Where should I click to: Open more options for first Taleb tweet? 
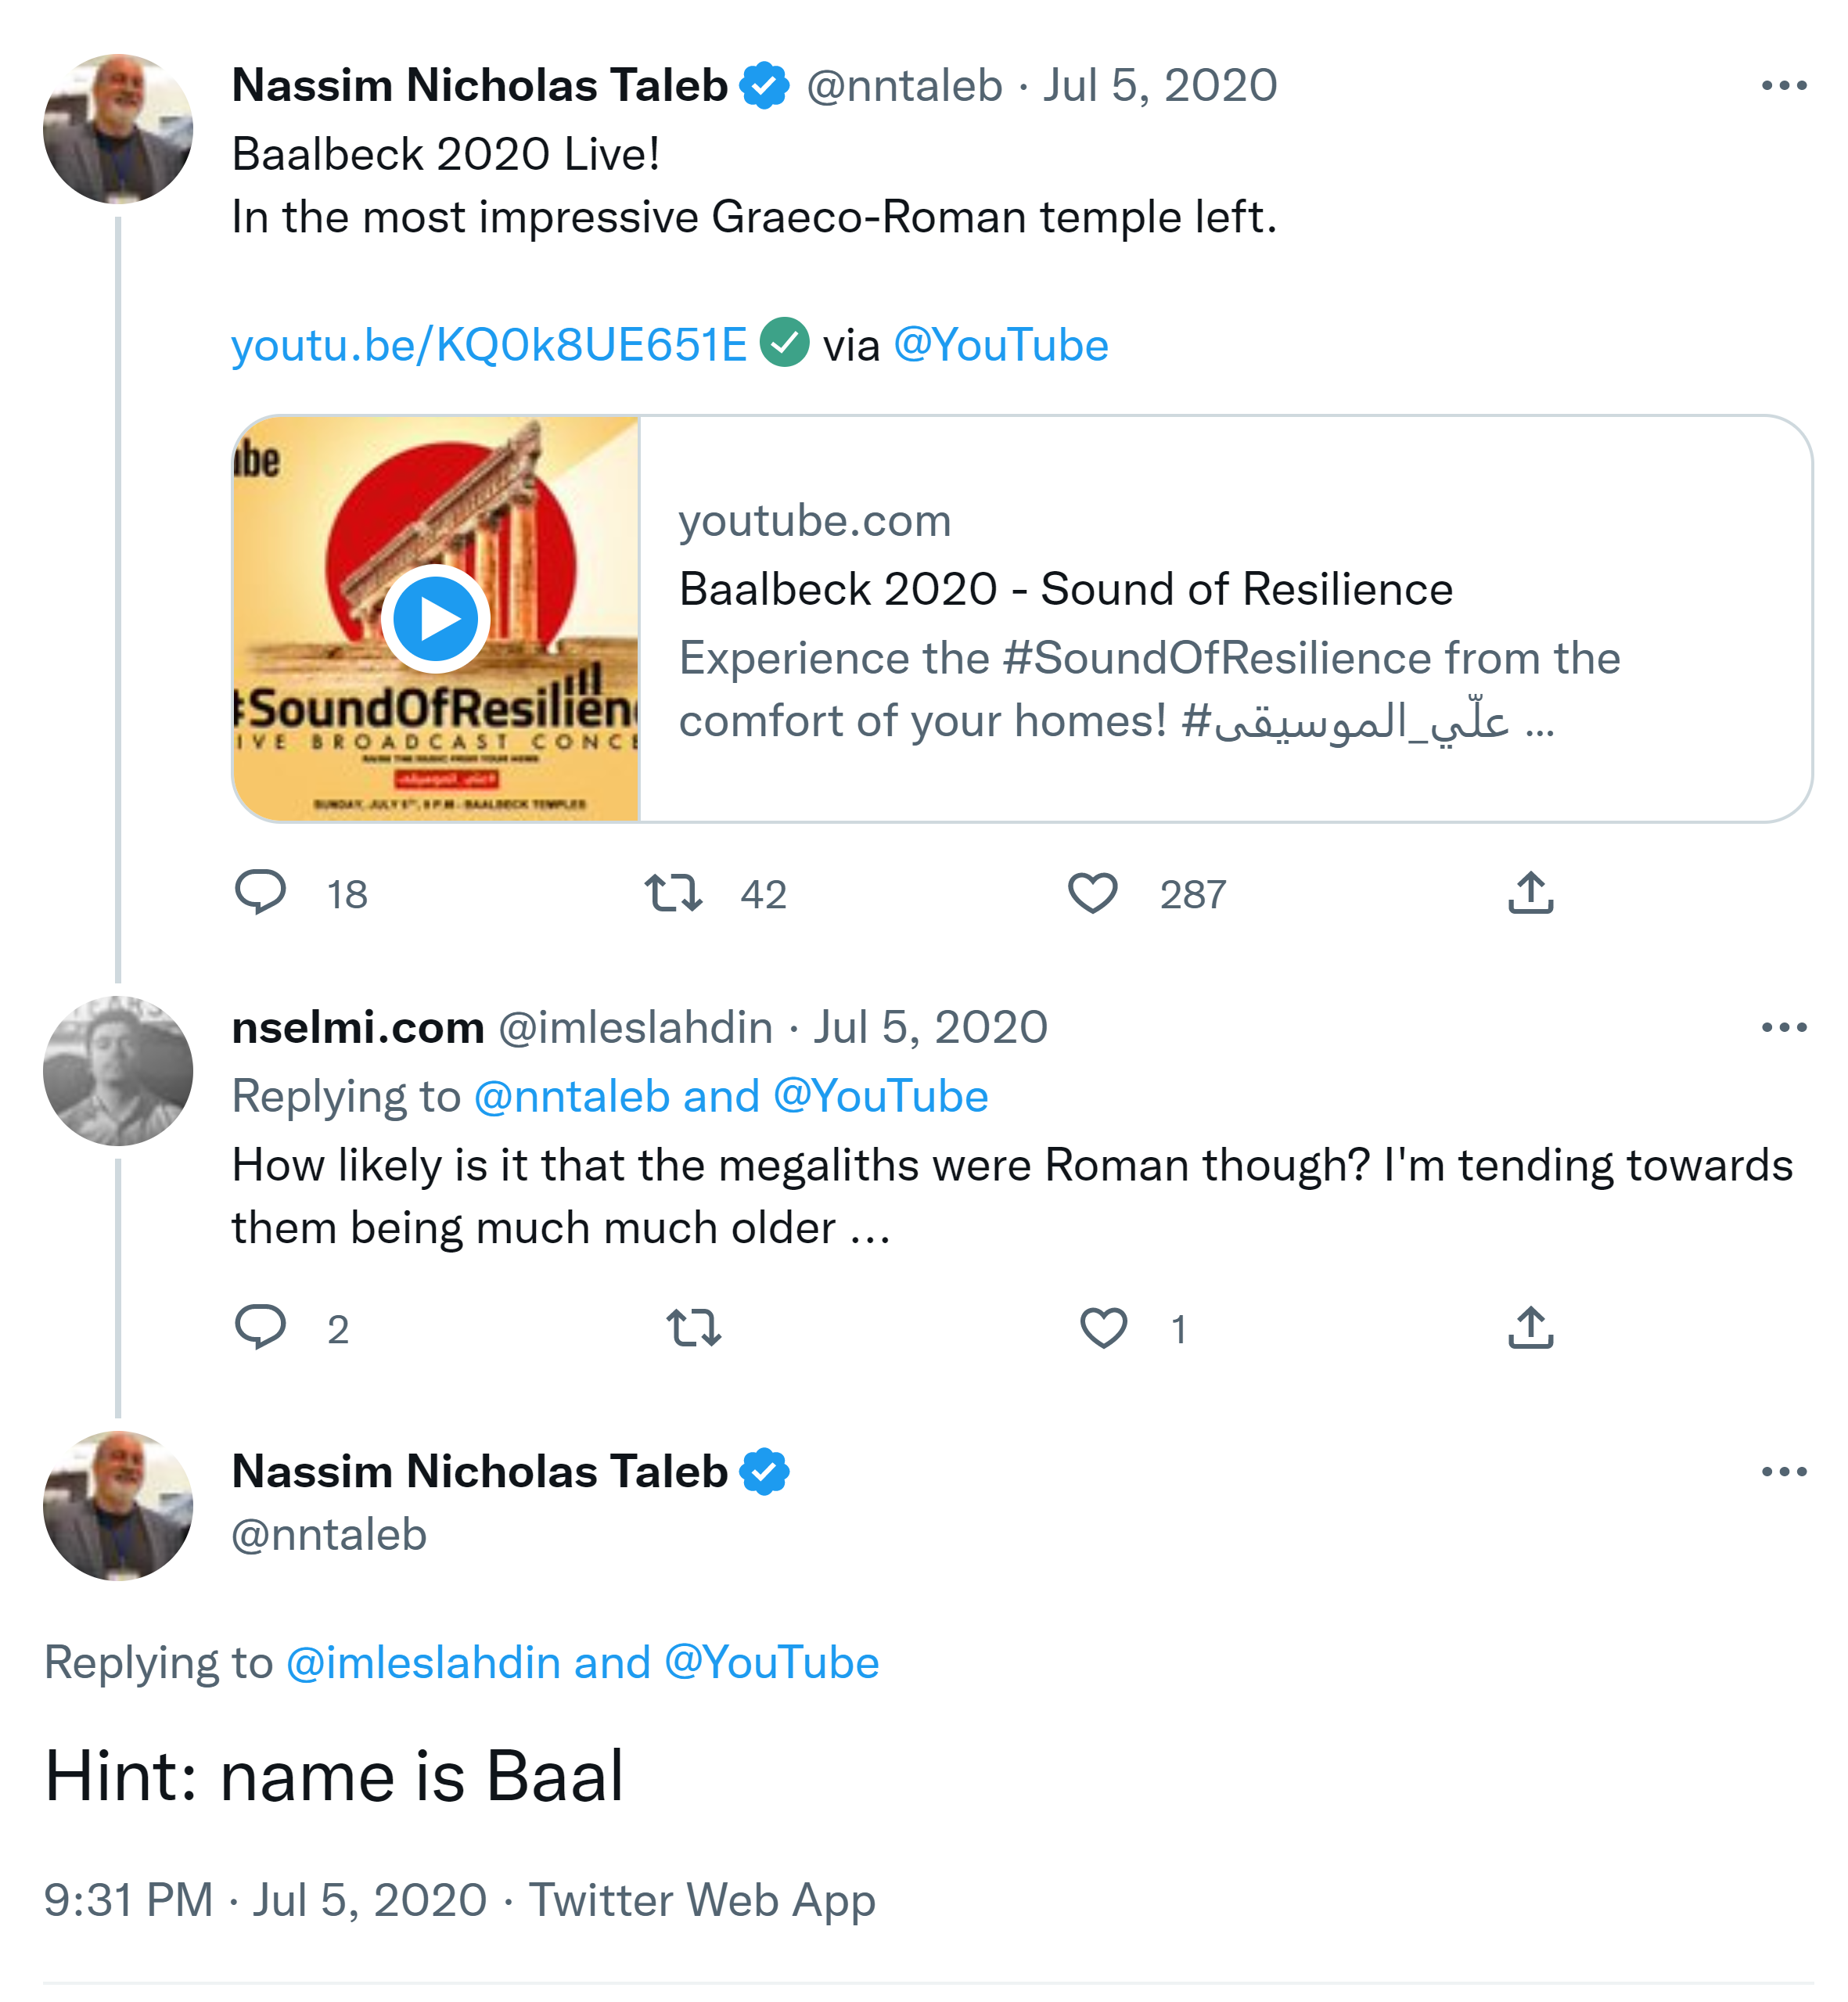pyautogui.click(x=1784, y=86)
